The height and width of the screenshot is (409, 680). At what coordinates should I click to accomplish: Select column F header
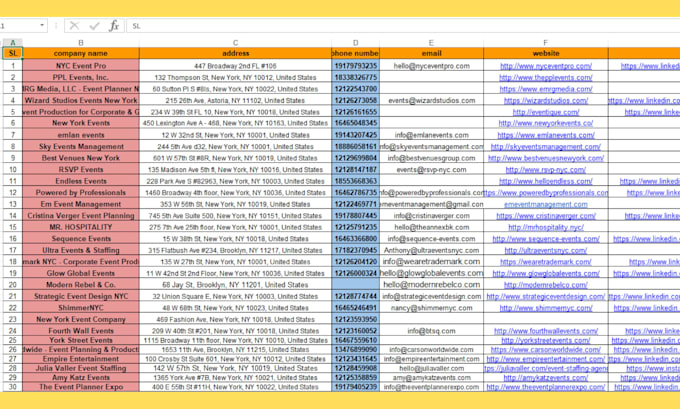(546, 43)
